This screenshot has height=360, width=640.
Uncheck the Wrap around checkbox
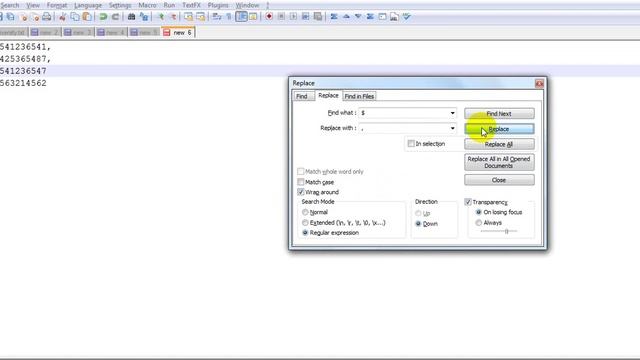(x=301, y=192)
